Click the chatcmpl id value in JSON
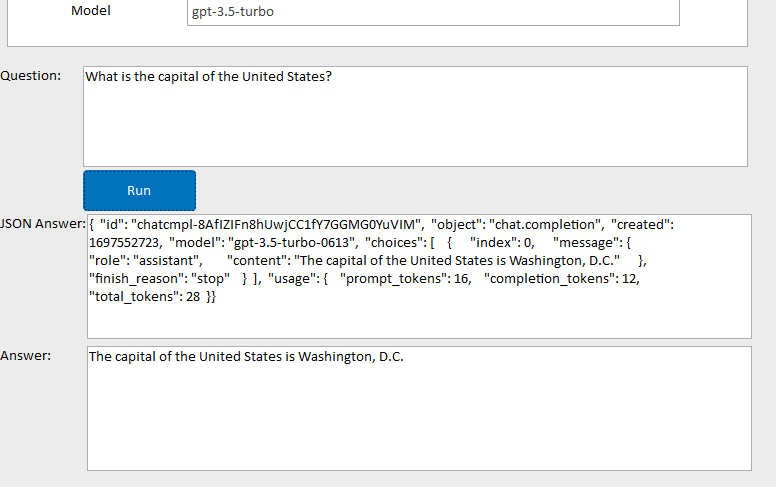Screen dimensions: 776x487 click(x=276, y=225)
